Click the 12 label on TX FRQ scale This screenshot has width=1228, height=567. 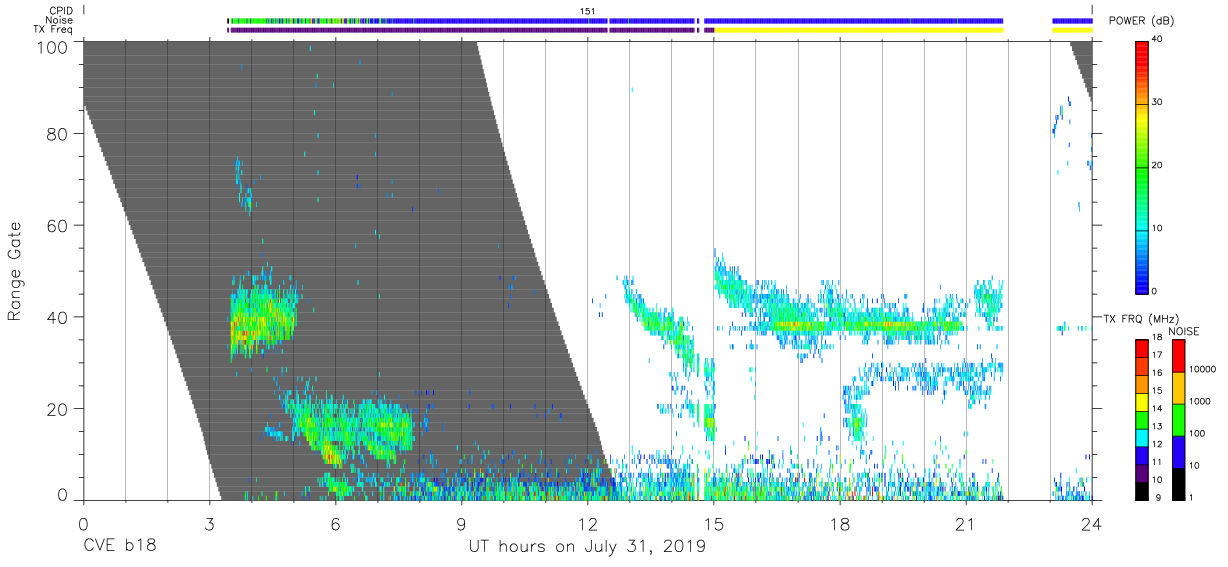pyautogui.click(x=1157, y=444)
